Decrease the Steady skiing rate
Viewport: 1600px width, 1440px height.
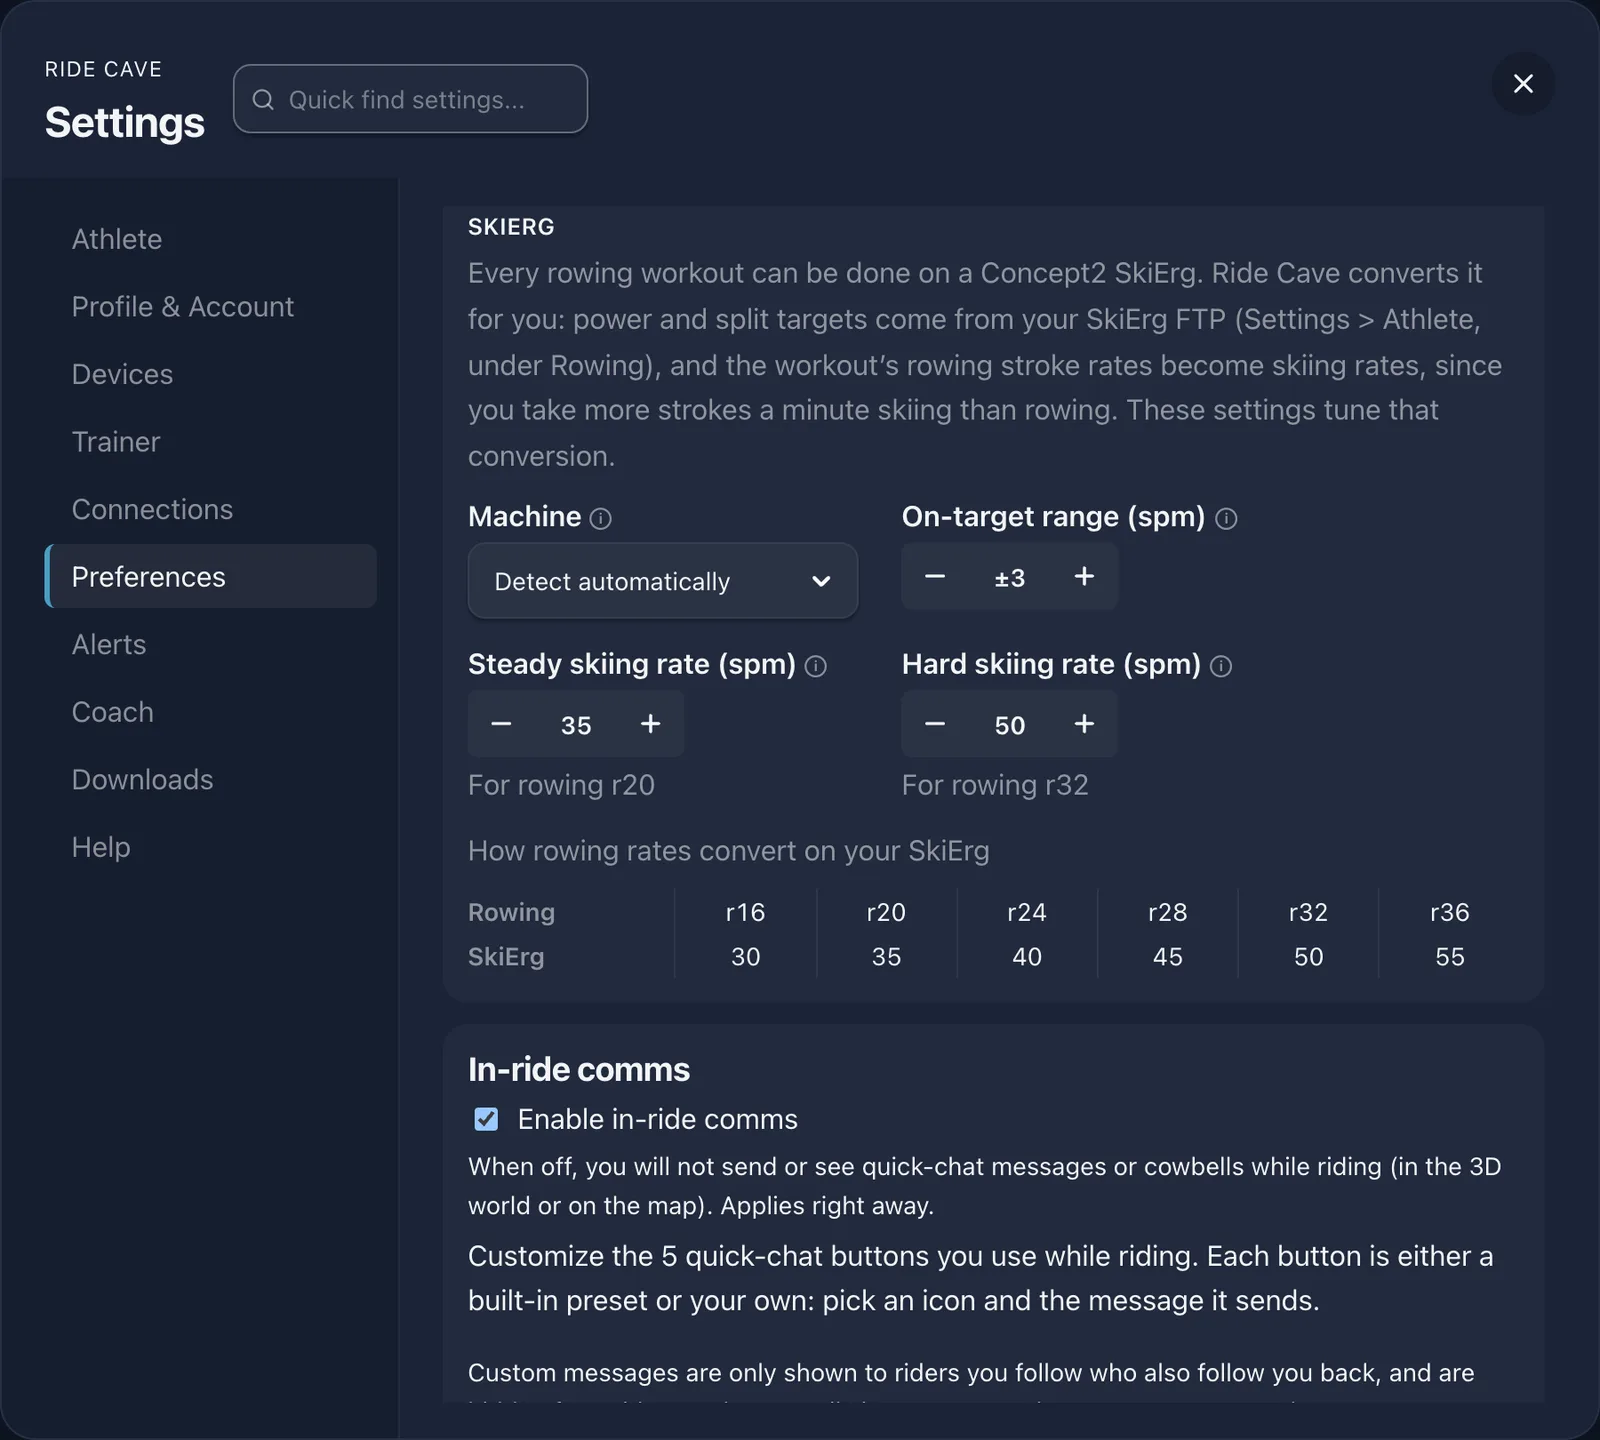click(501, 724)
